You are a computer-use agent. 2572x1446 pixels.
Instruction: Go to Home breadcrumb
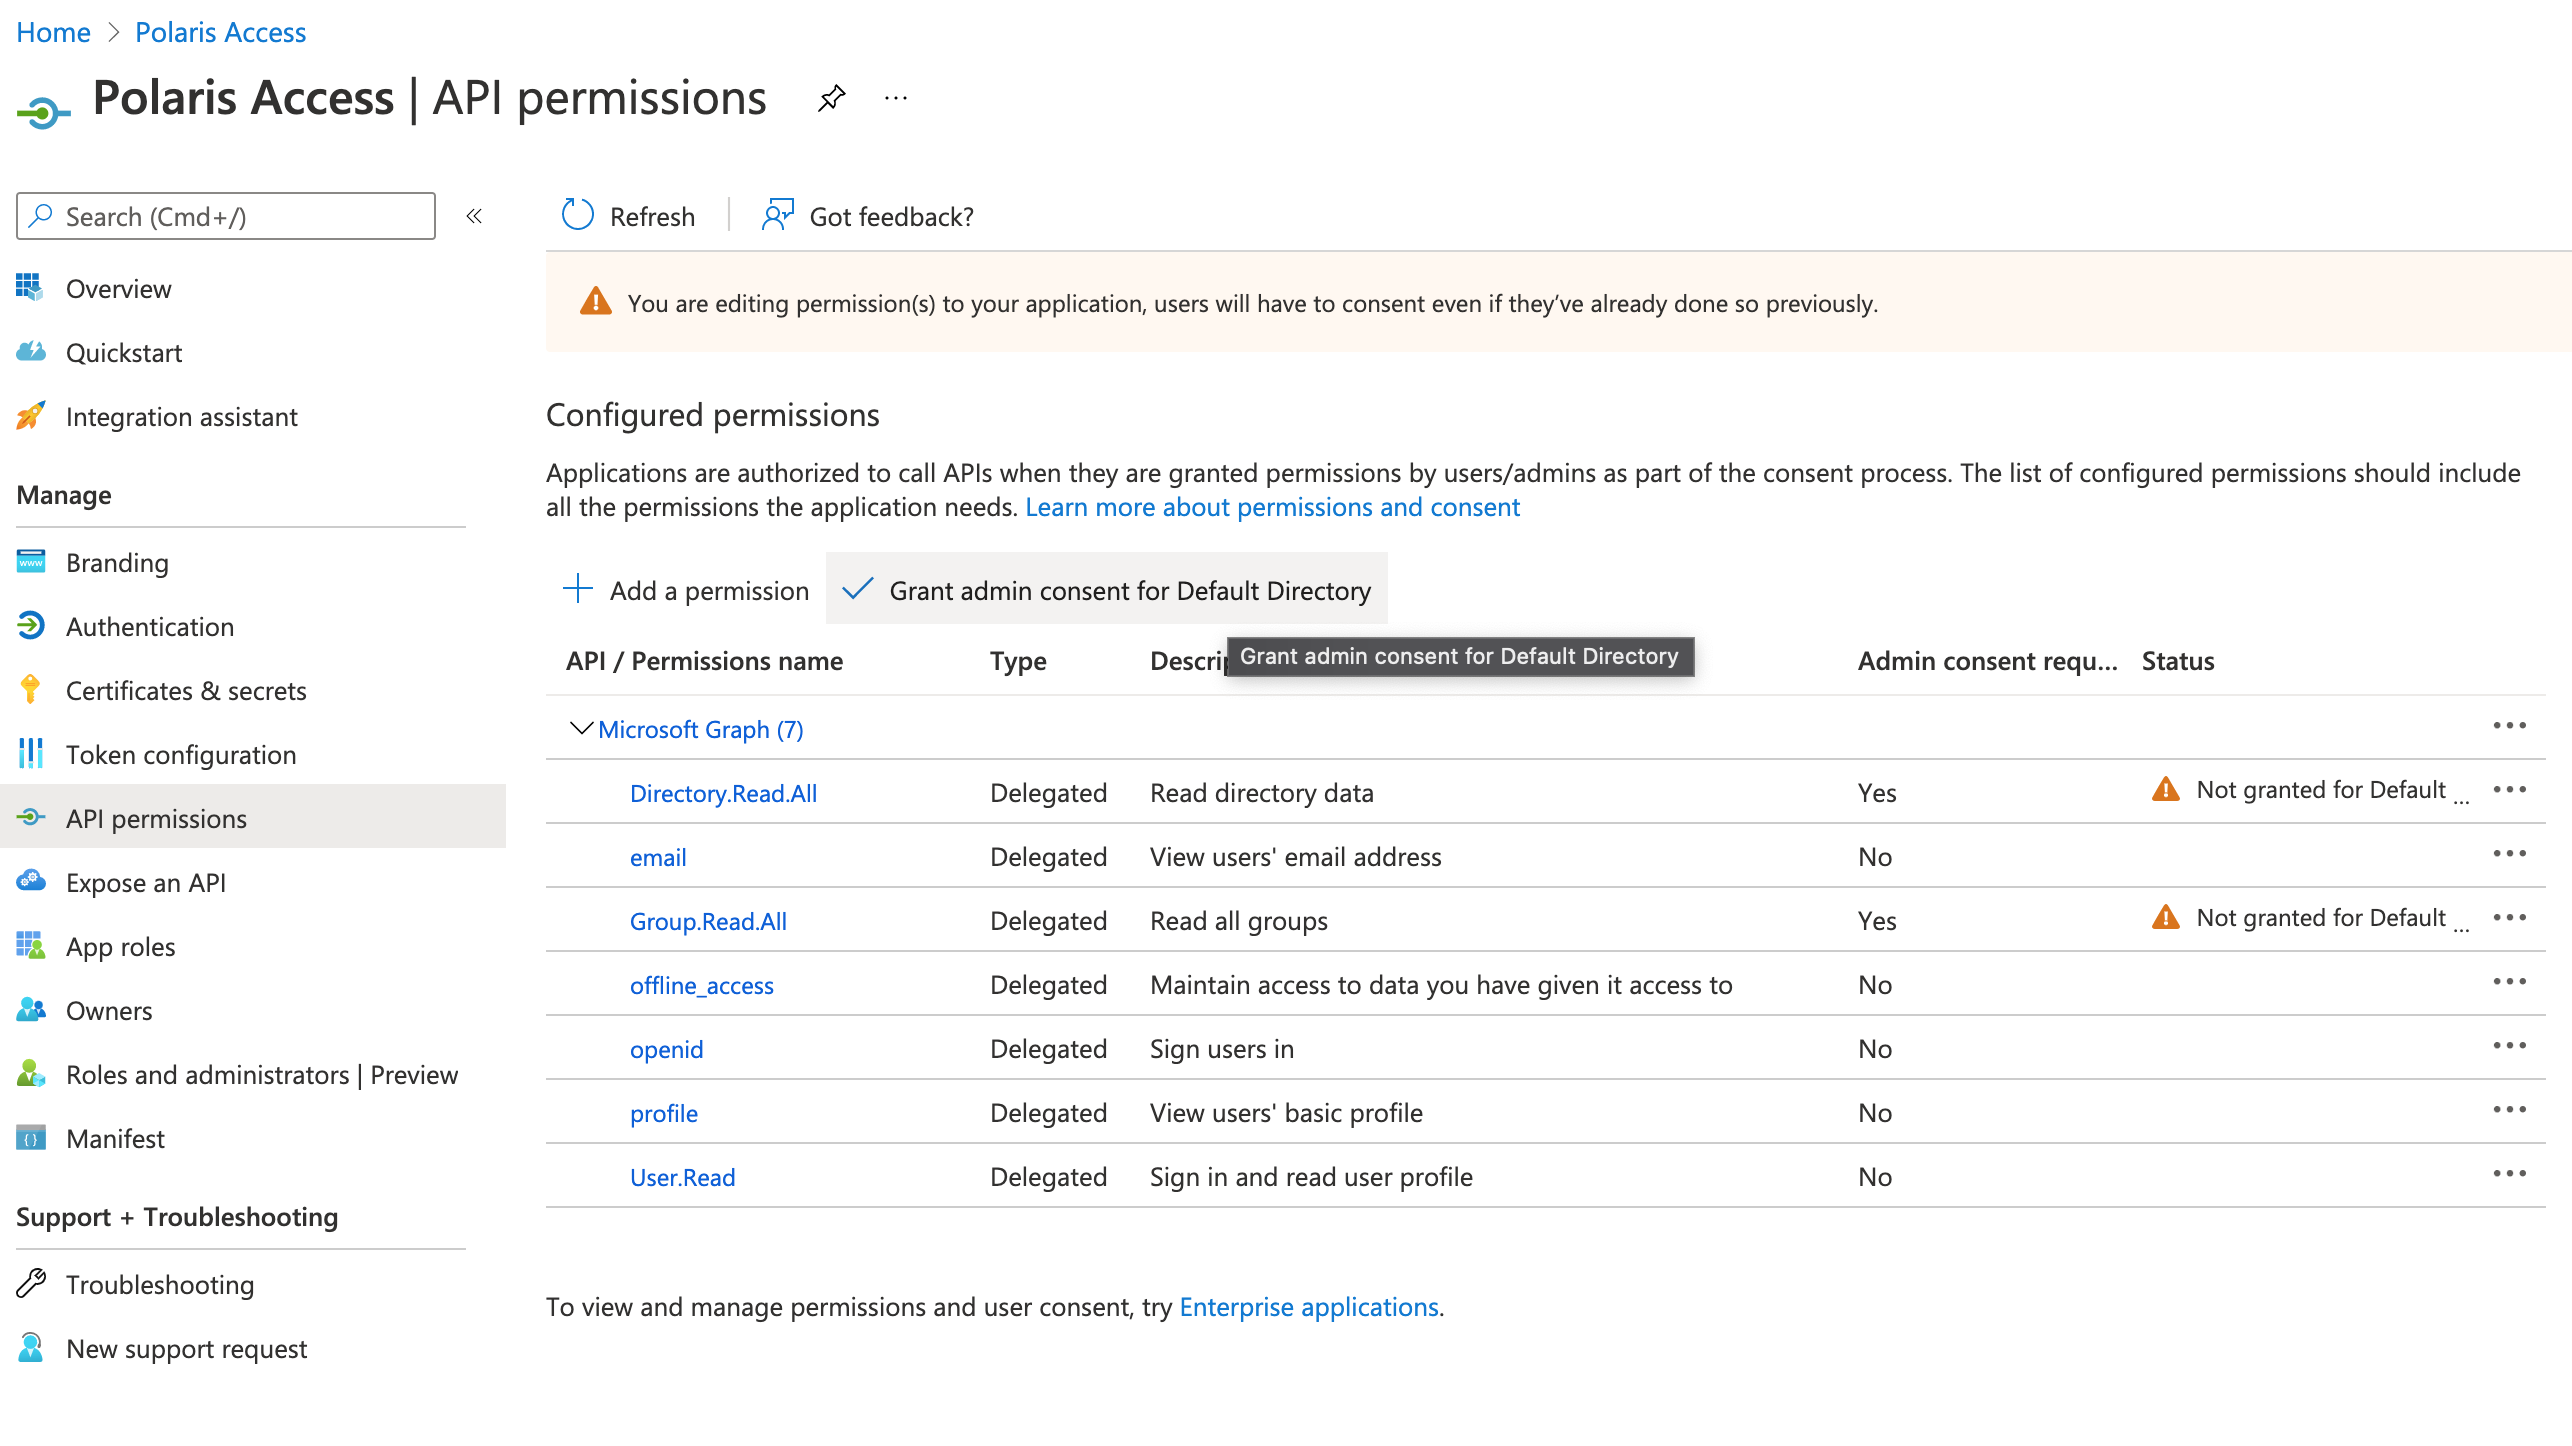[x=53, y=32]
